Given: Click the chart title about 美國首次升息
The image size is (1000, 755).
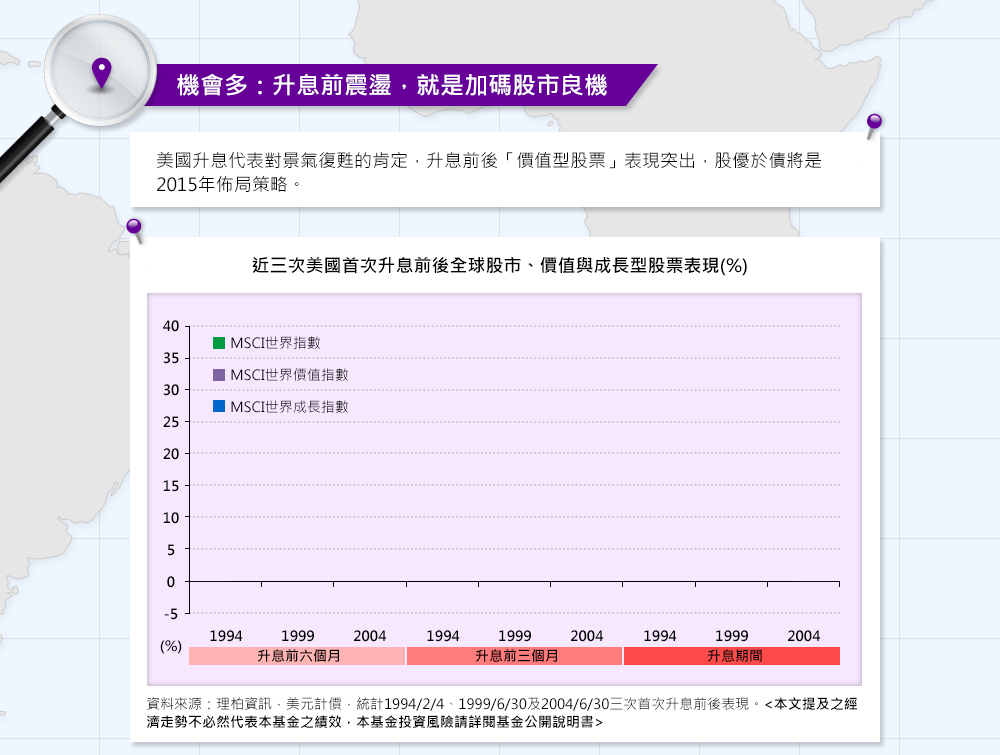Looking at the screenshot, I should 500,266.
